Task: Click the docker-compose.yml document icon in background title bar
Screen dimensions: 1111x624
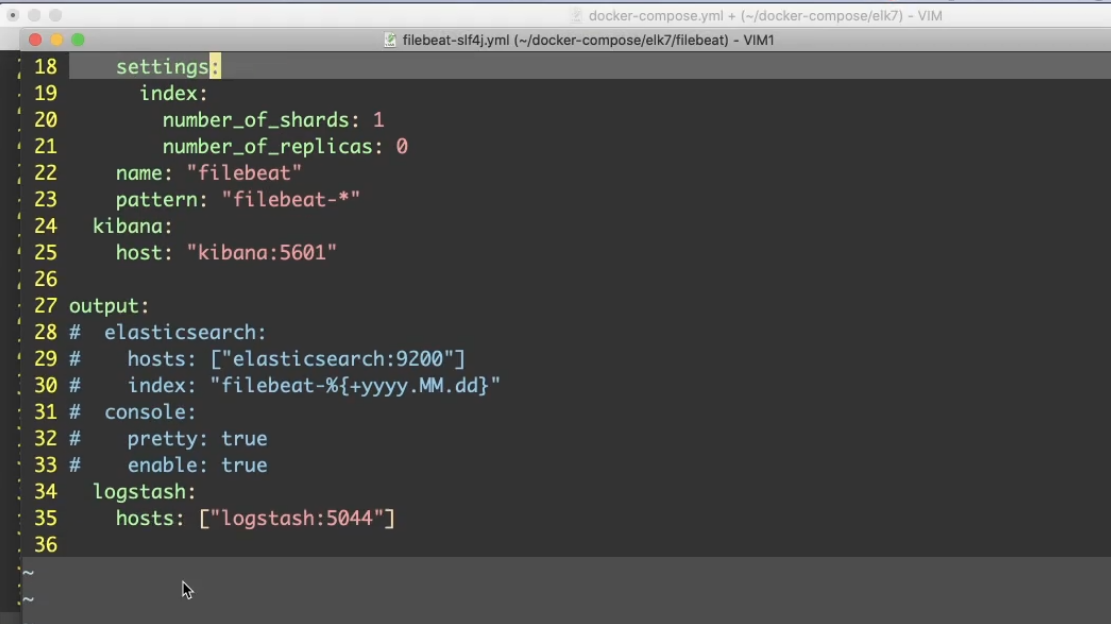Action: (x=576, y=15)
